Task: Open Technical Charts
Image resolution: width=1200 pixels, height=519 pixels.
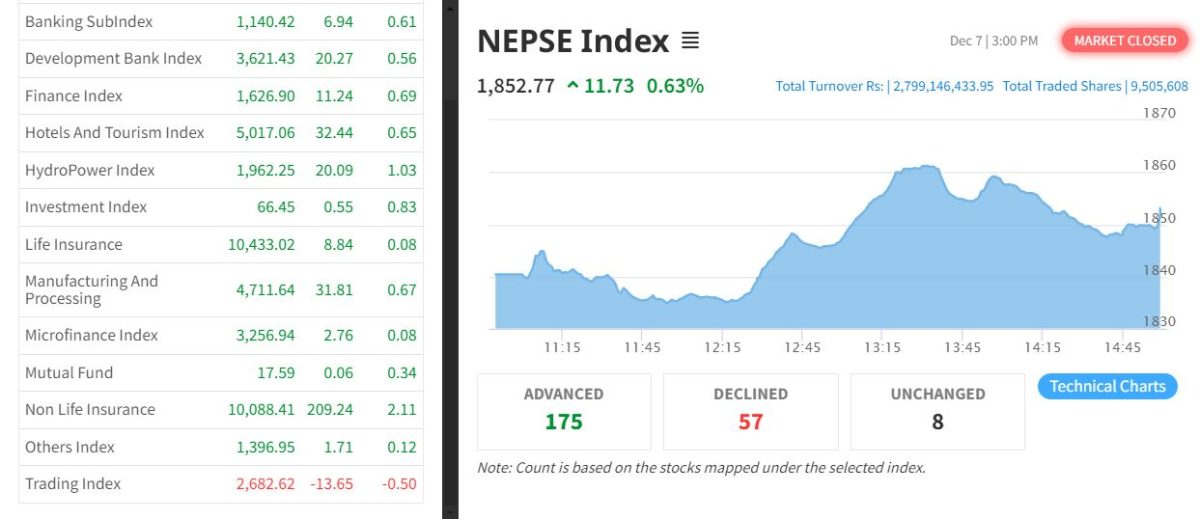Action: [x=1107, y=386]
